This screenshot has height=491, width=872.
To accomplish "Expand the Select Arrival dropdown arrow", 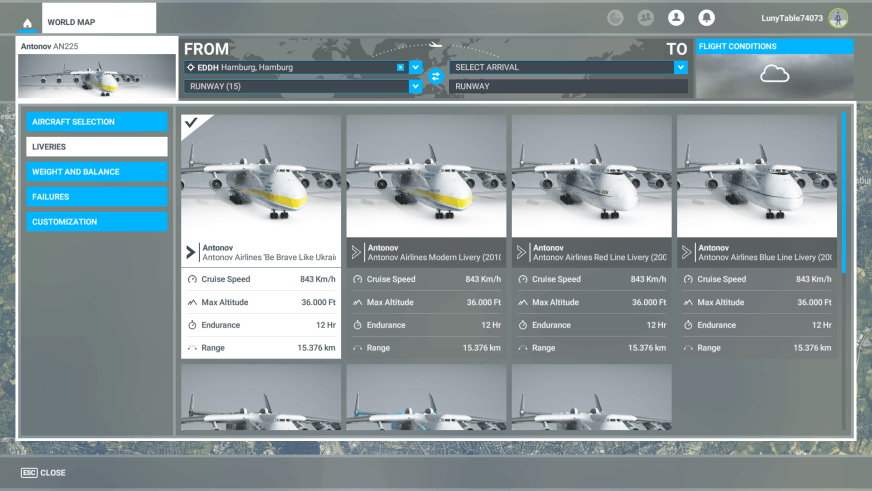I will pos(681,67).
